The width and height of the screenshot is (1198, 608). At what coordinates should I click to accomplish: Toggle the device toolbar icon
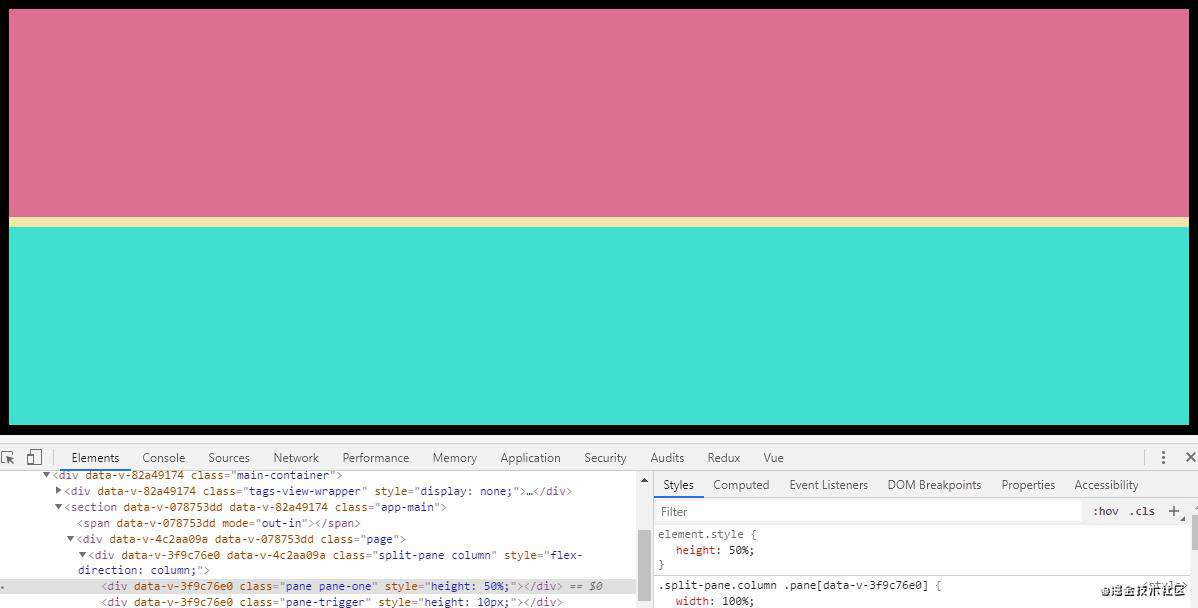(34, 458)
